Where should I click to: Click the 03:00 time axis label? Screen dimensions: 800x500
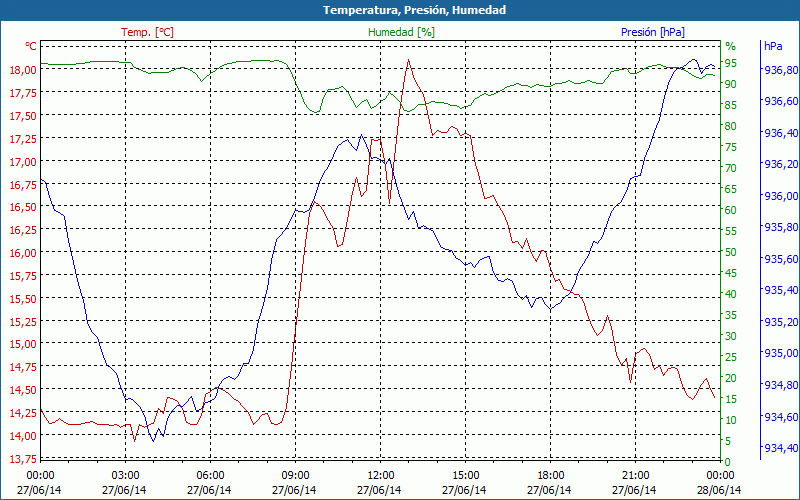[126, 475]
